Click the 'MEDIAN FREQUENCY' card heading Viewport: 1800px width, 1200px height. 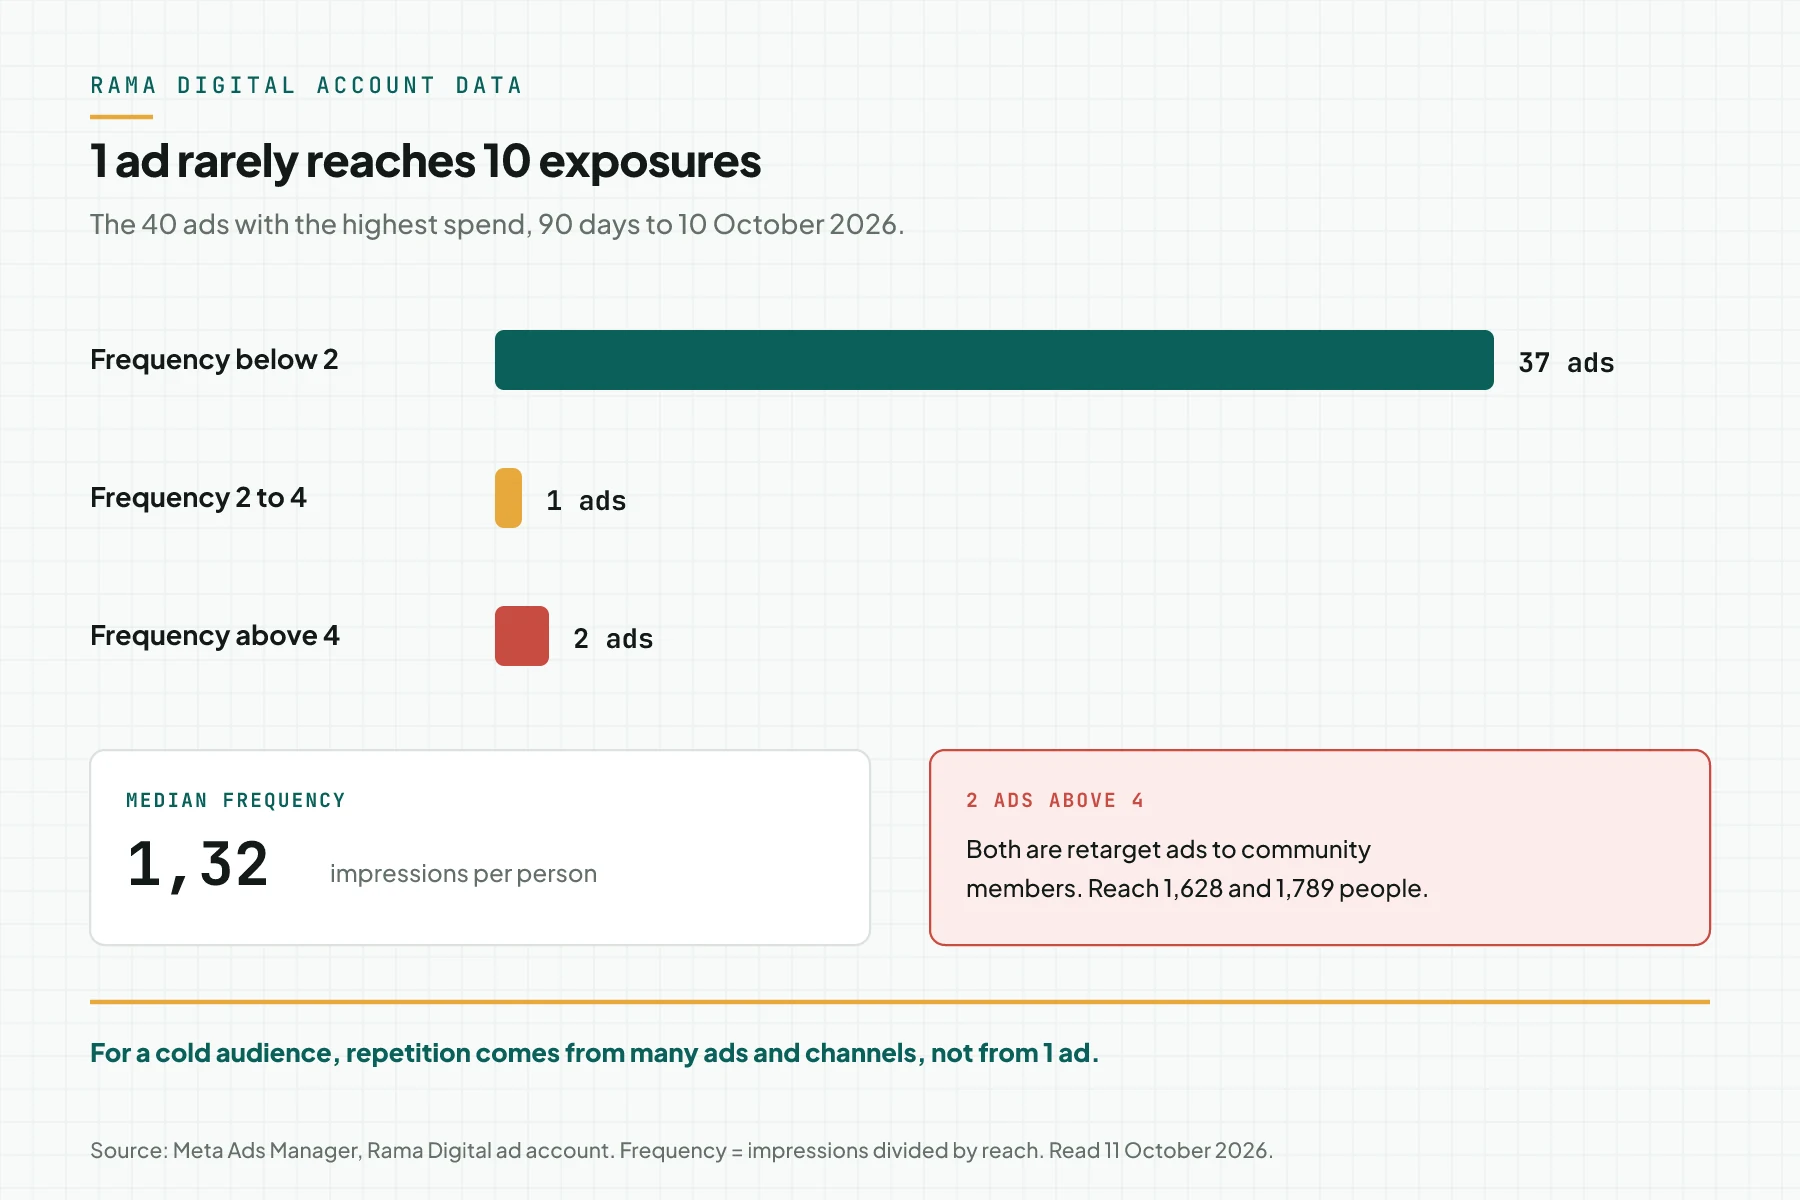236,800
